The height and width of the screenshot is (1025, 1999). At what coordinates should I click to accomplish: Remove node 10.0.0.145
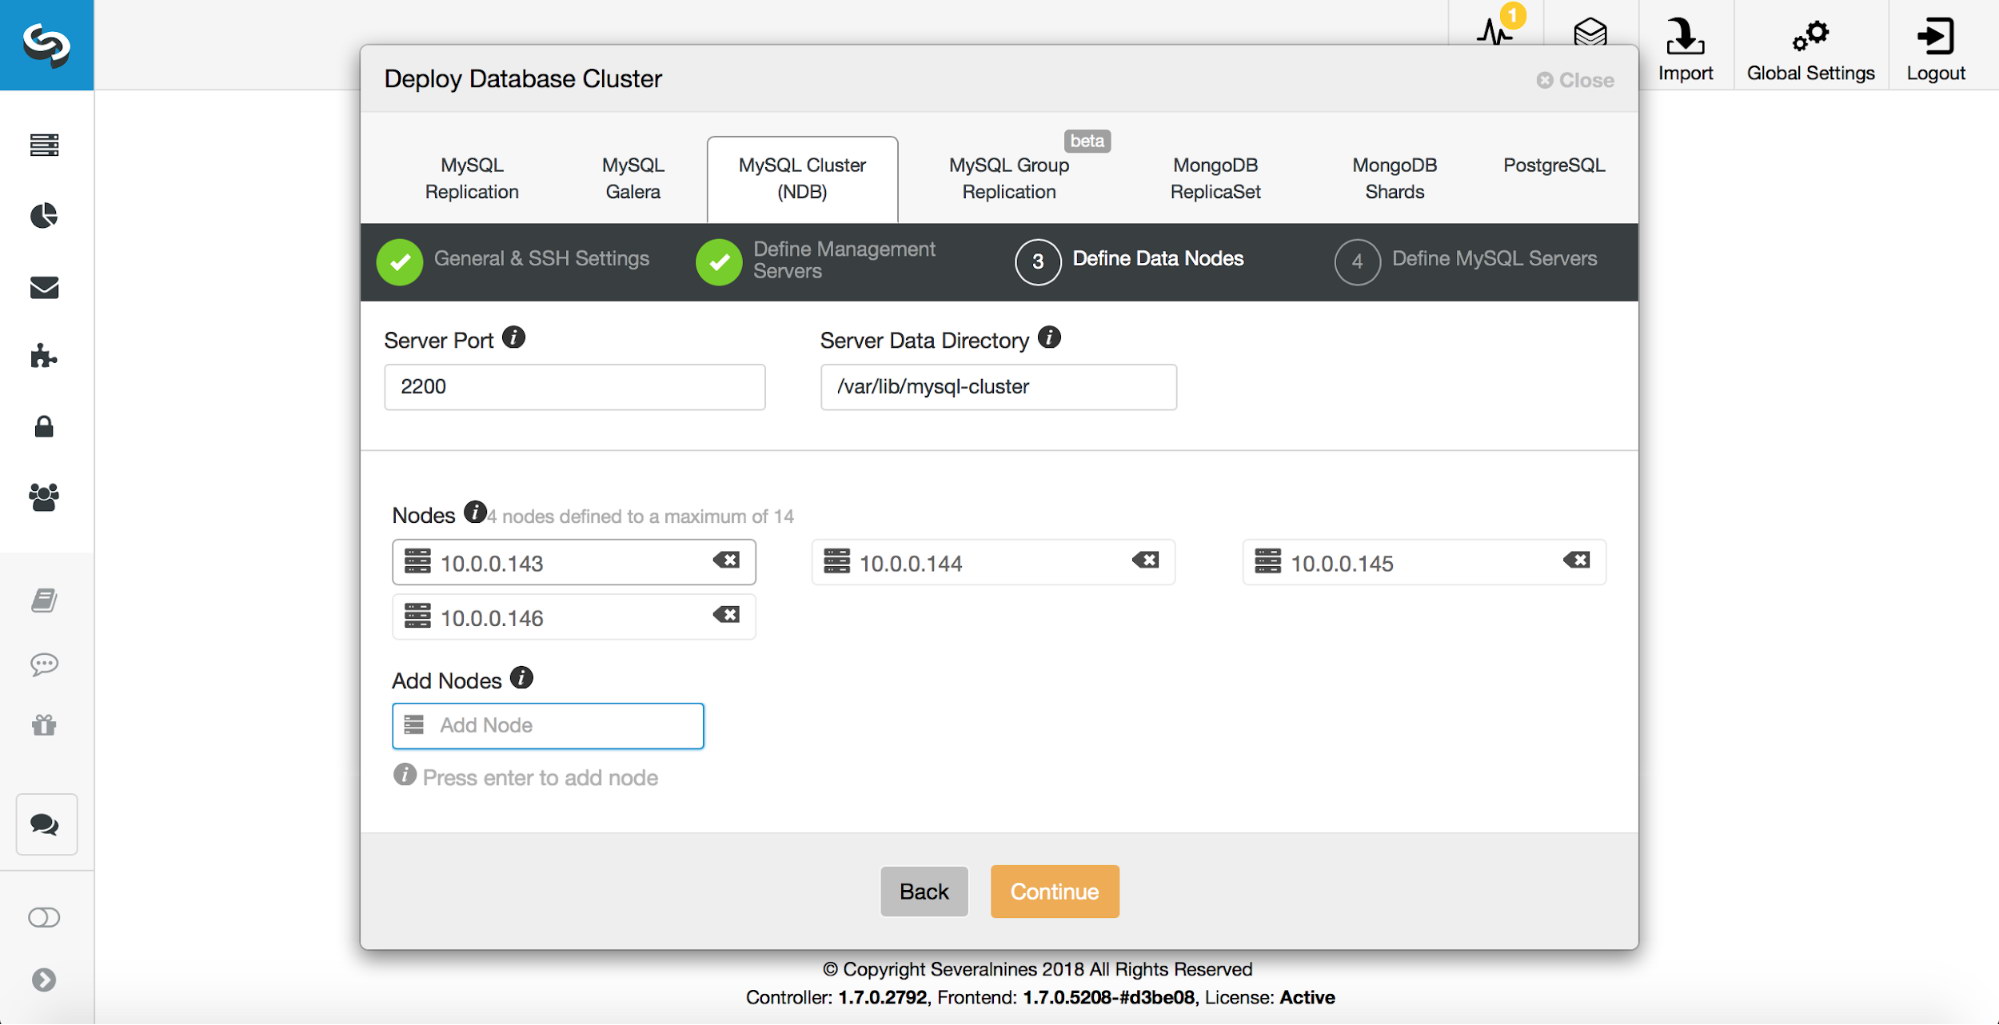[1576, 560]
